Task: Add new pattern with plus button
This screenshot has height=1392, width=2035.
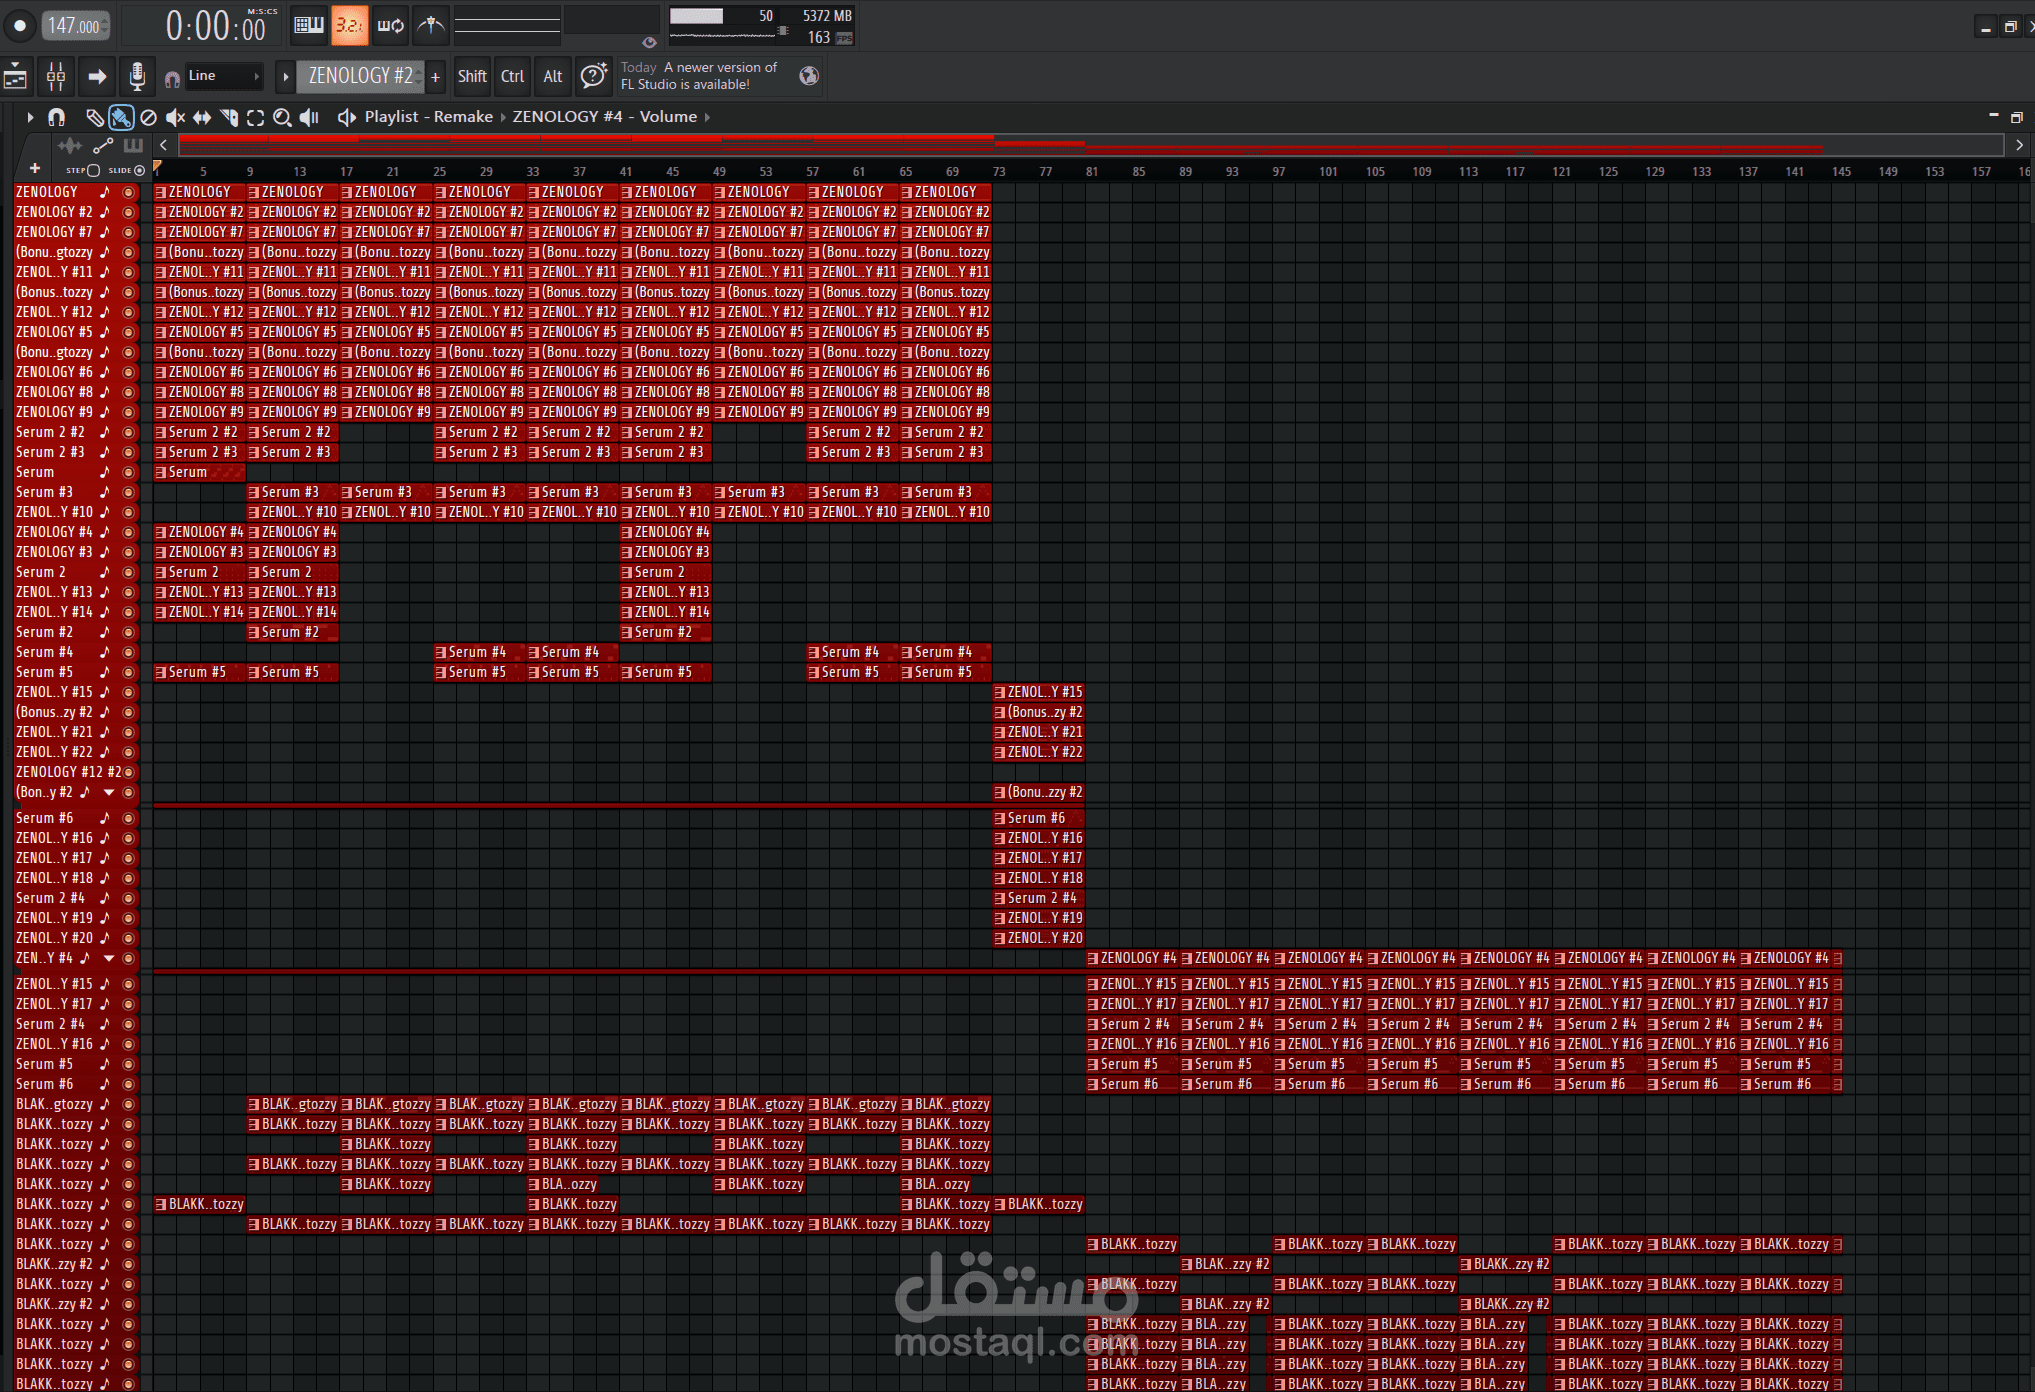Action: click(436, 77)
